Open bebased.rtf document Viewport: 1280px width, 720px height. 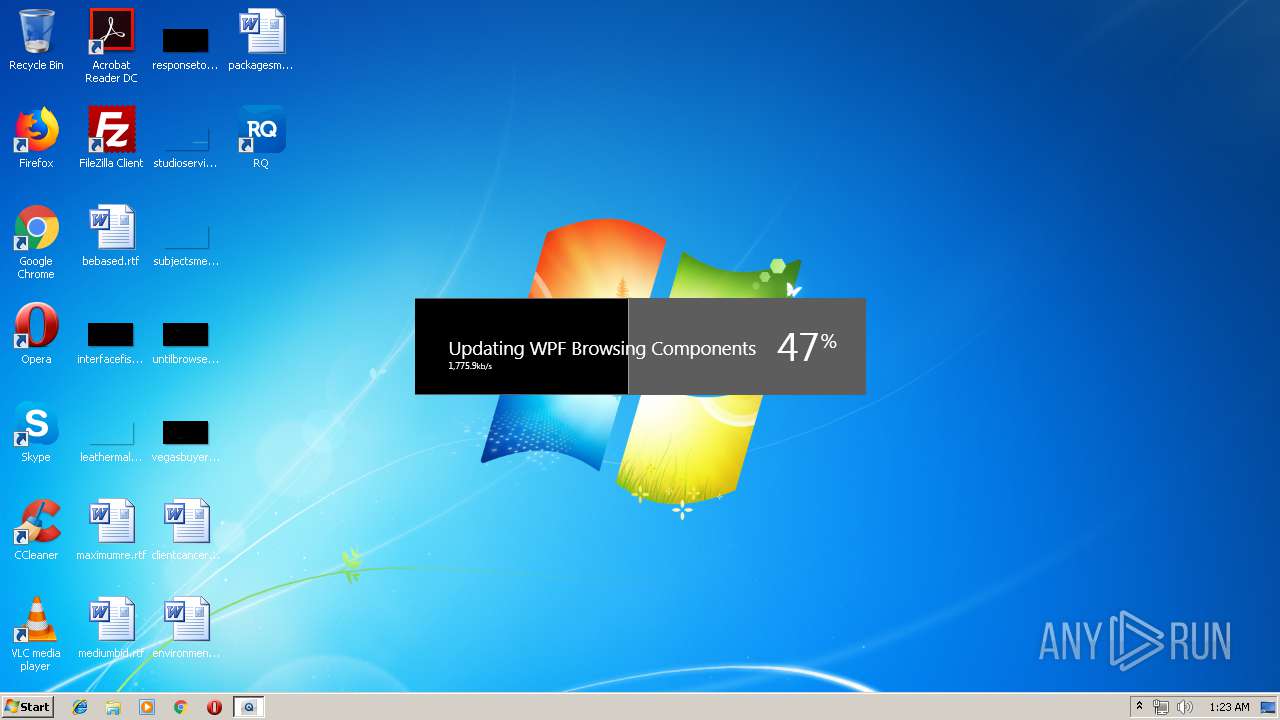point(111,236)
